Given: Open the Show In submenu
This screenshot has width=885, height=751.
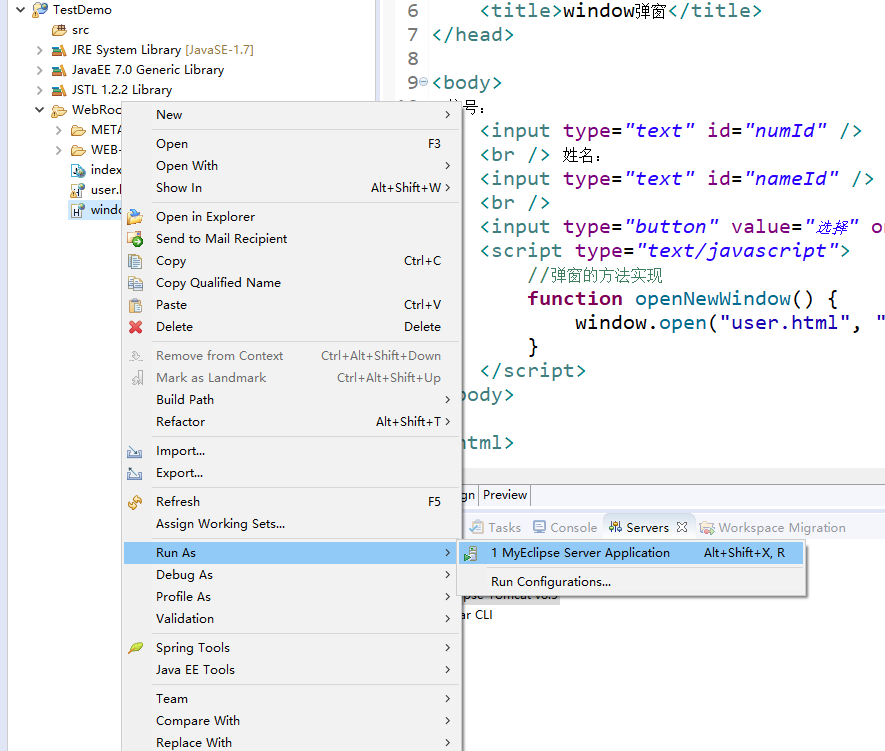Looking at the screenshot, I should (x=291, y=188).
